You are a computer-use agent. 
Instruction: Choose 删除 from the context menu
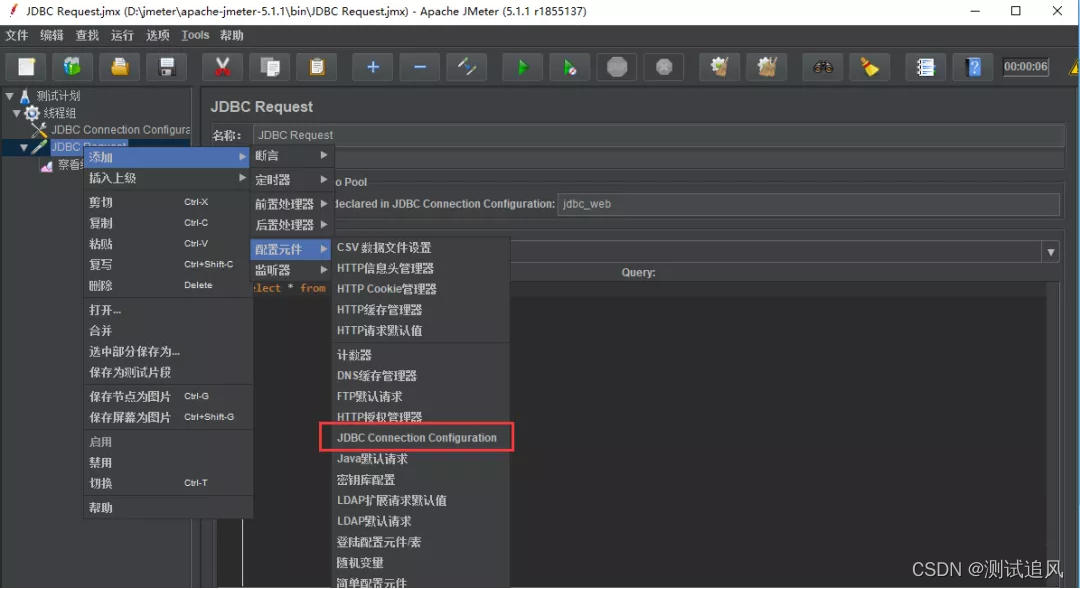click(x=167, y=285)
